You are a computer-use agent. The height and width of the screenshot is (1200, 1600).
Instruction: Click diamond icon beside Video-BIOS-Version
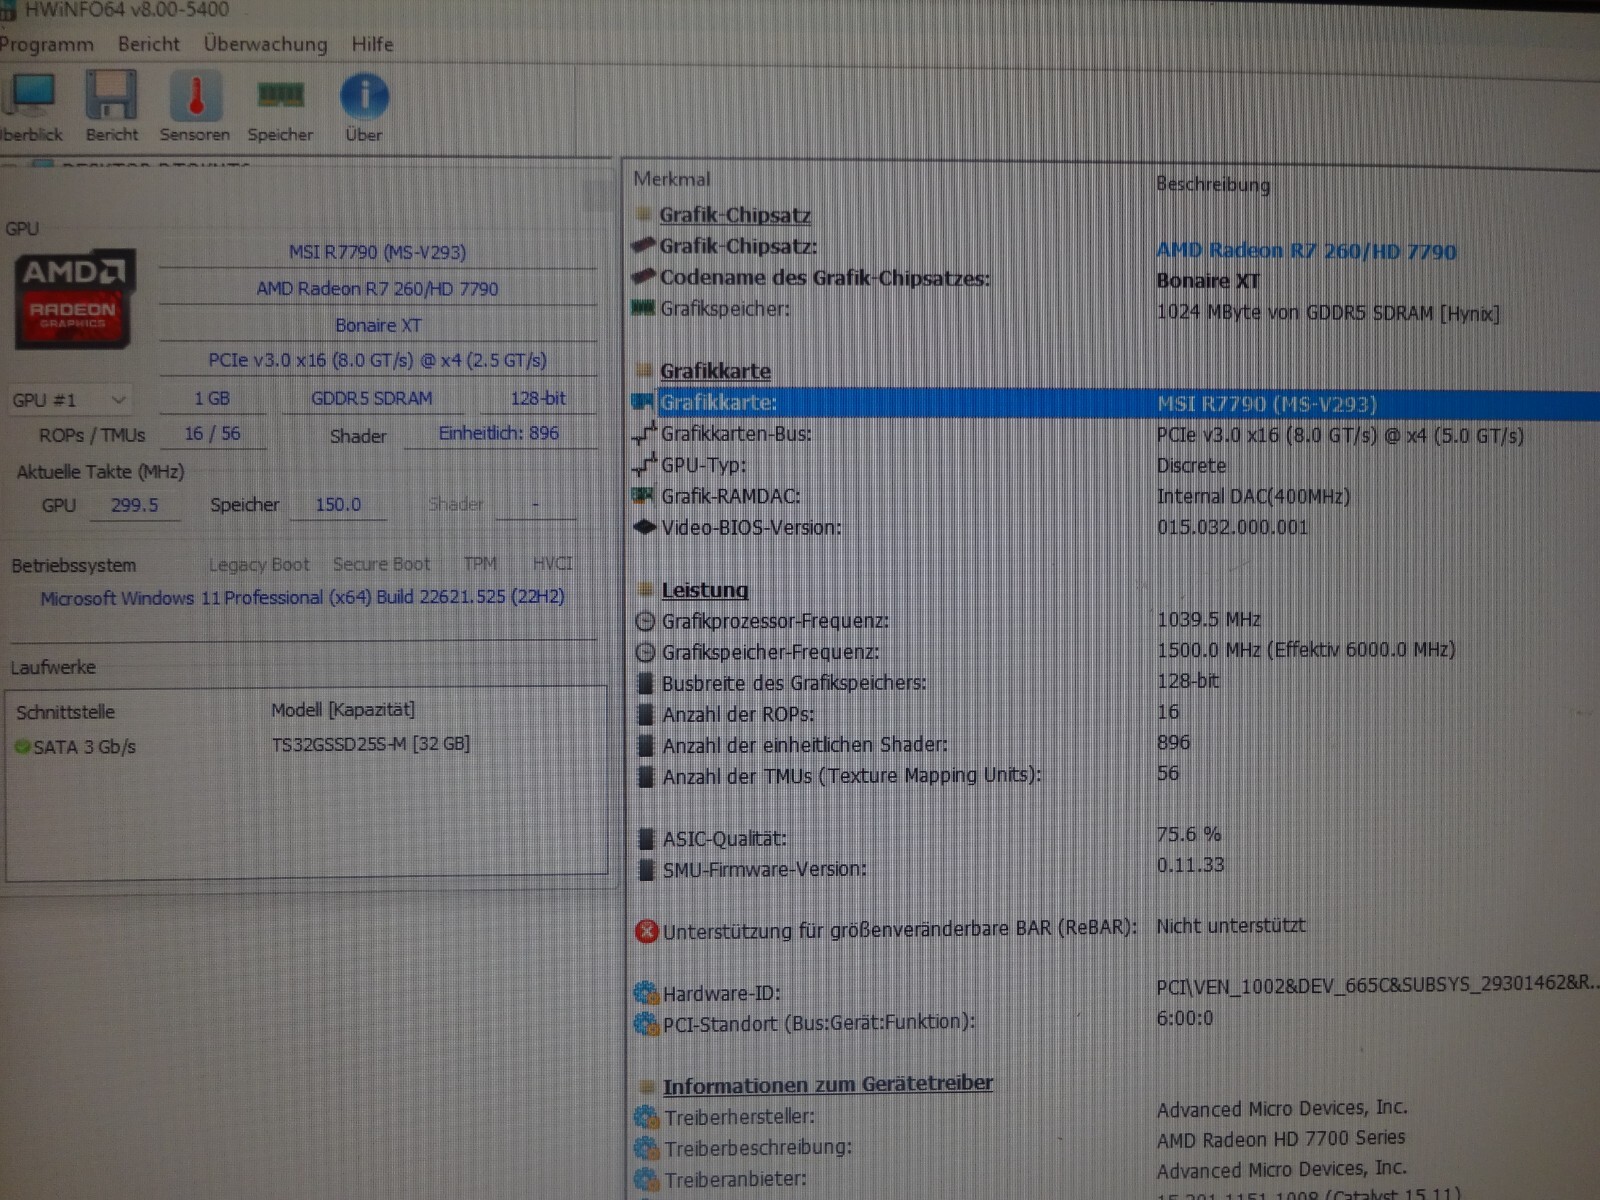pos(645,526)
